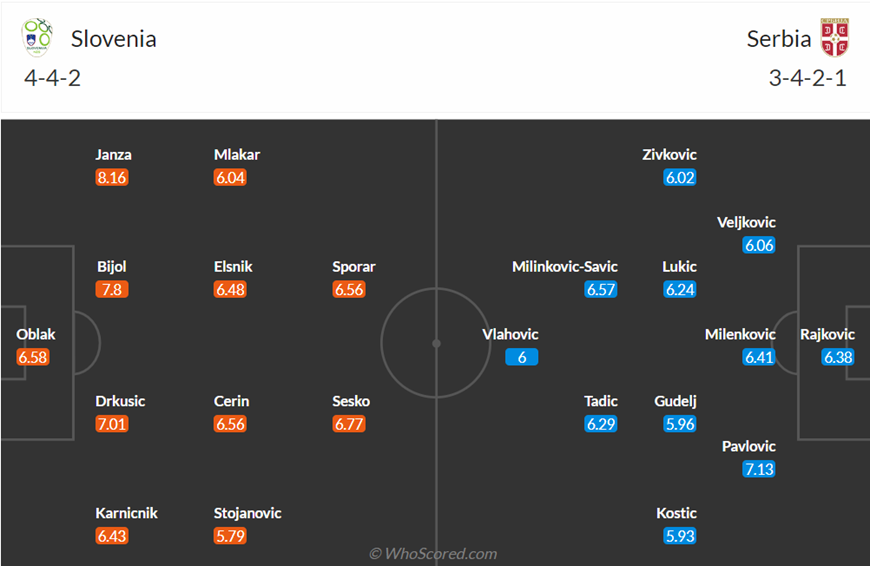Image resolution: width=870 pixels, height=566 pixels.
Task: Click Serbia's 3-4-2-1 formation text
Action: (807, 78)
